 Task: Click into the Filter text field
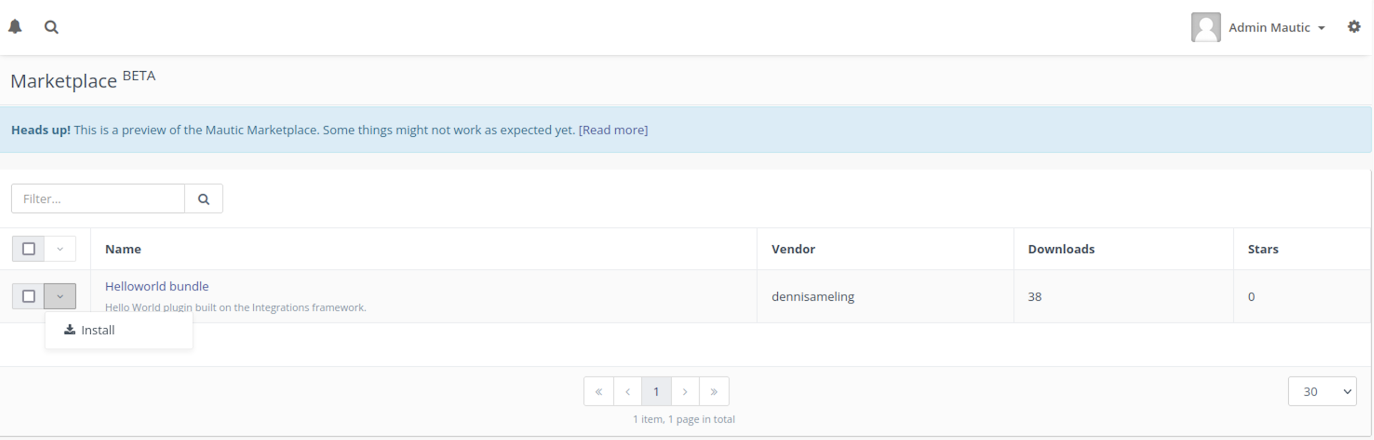[x=98, y=199]
